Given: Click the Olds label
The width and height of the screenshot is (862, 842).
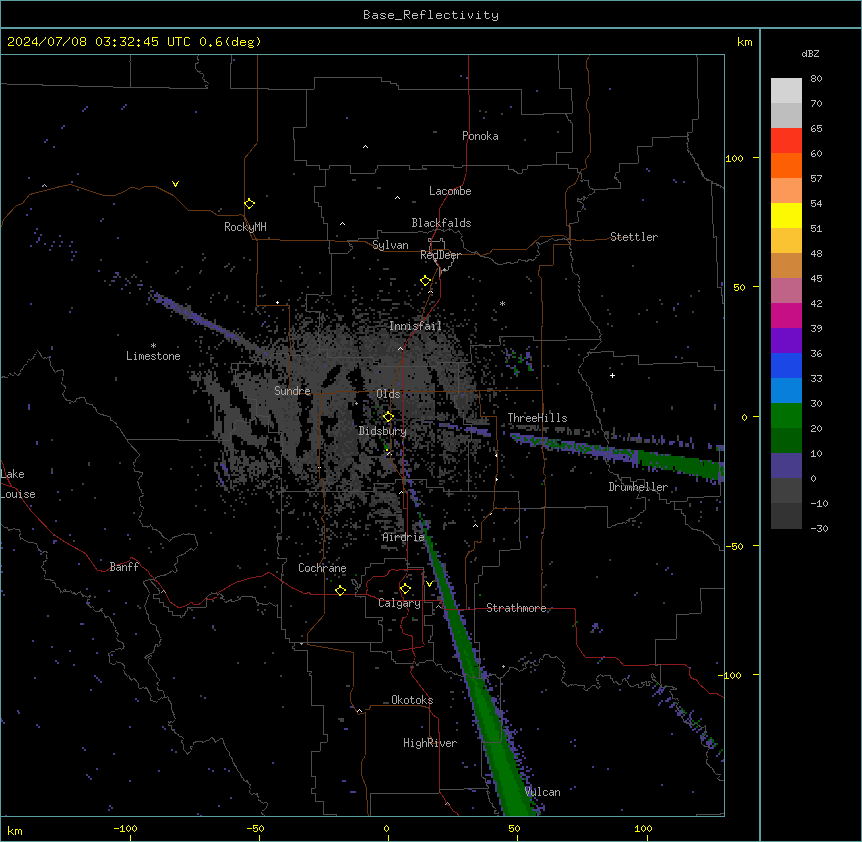Looking at the screenshot, I should click(388, 394).
